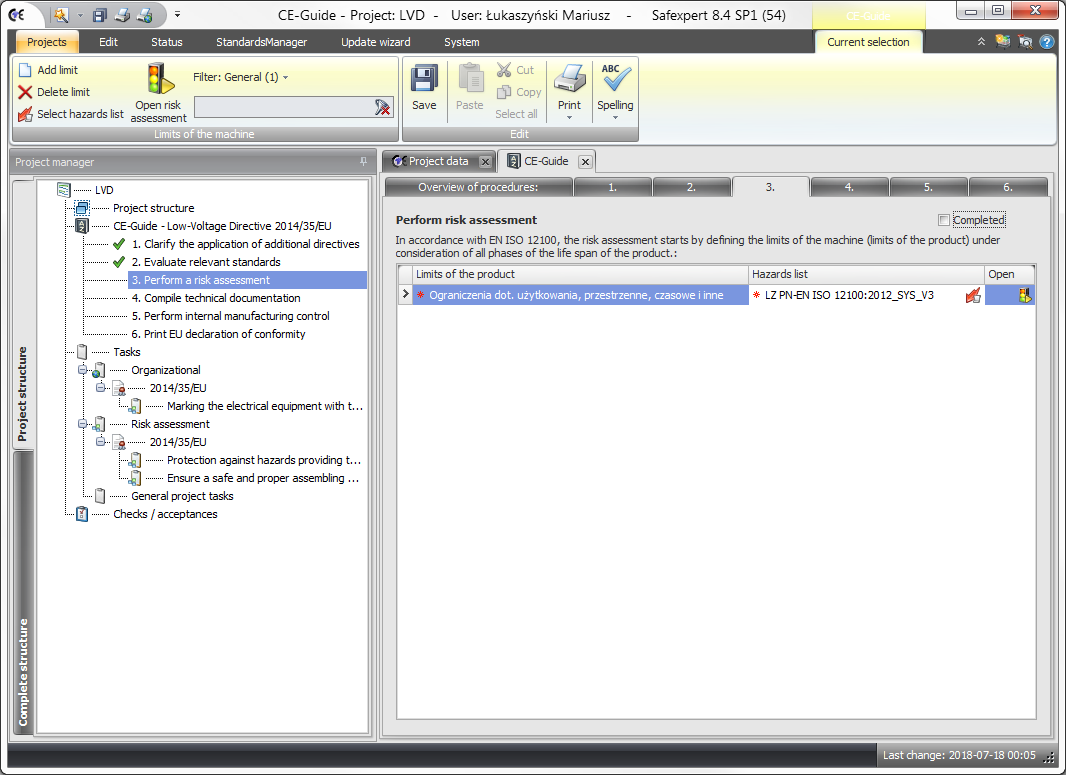
Task: Select 4. Compile technical documentation
Action: [x=215, y=298]
